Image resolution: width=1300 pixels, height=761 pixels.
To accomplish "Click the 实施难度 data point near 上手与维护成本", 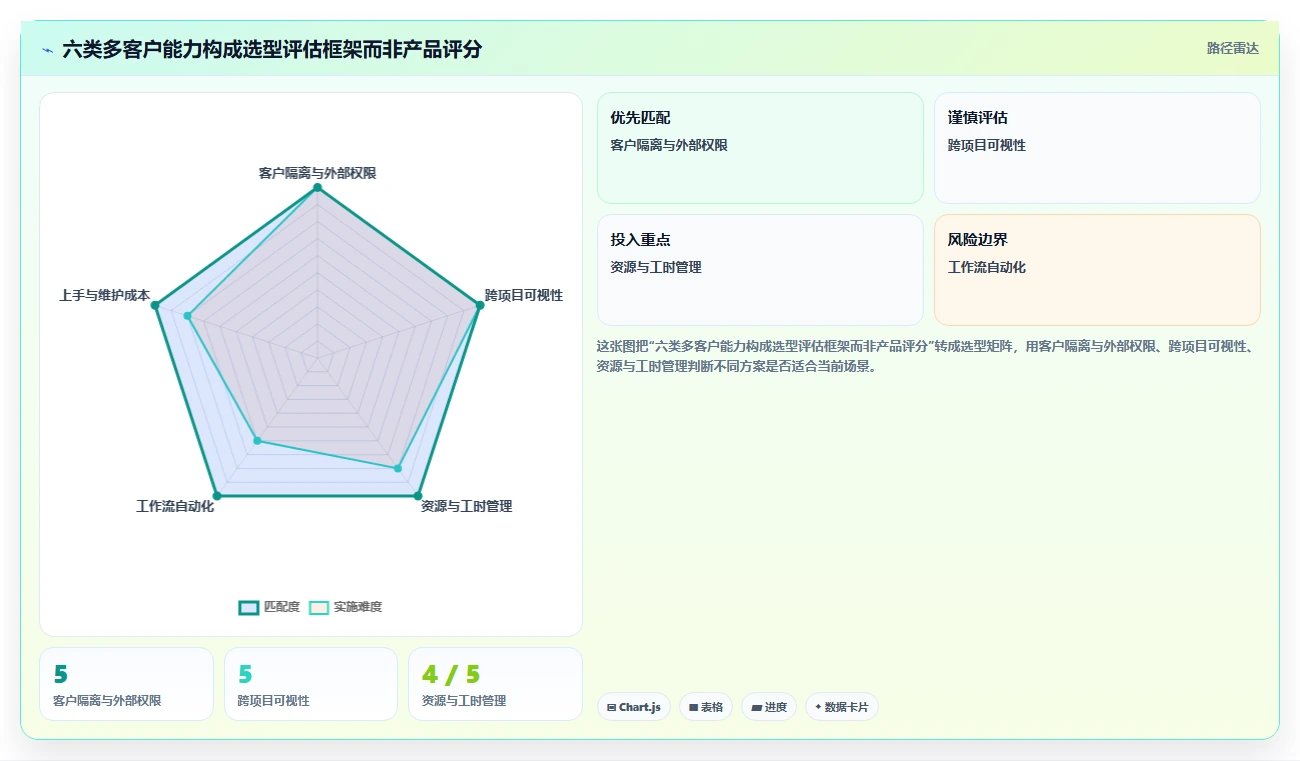I will (x=187, y=316).
